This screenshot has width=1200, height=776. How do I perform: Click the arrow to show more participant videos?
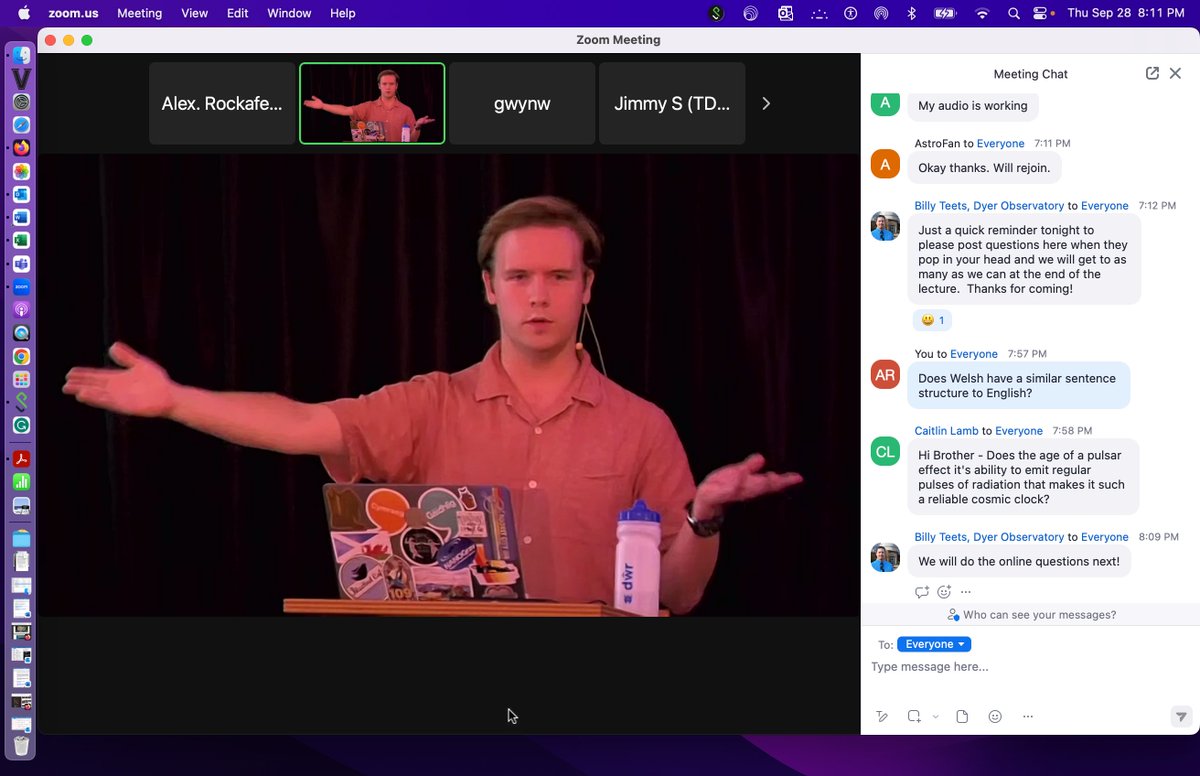coord(766,103)
